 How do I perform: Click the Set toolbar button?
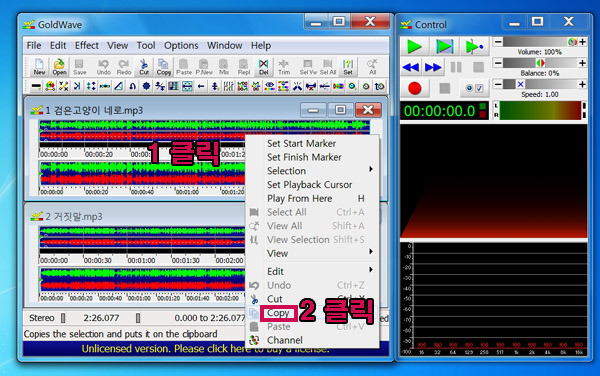pyautogui.click(x=348, y=67)
